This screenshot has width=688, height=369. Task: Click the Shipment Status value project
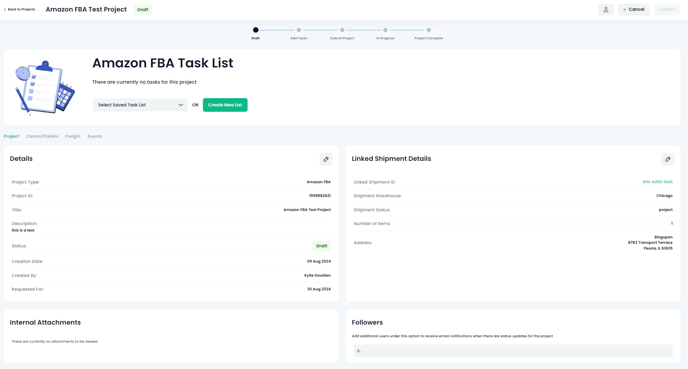click(666, 210)
